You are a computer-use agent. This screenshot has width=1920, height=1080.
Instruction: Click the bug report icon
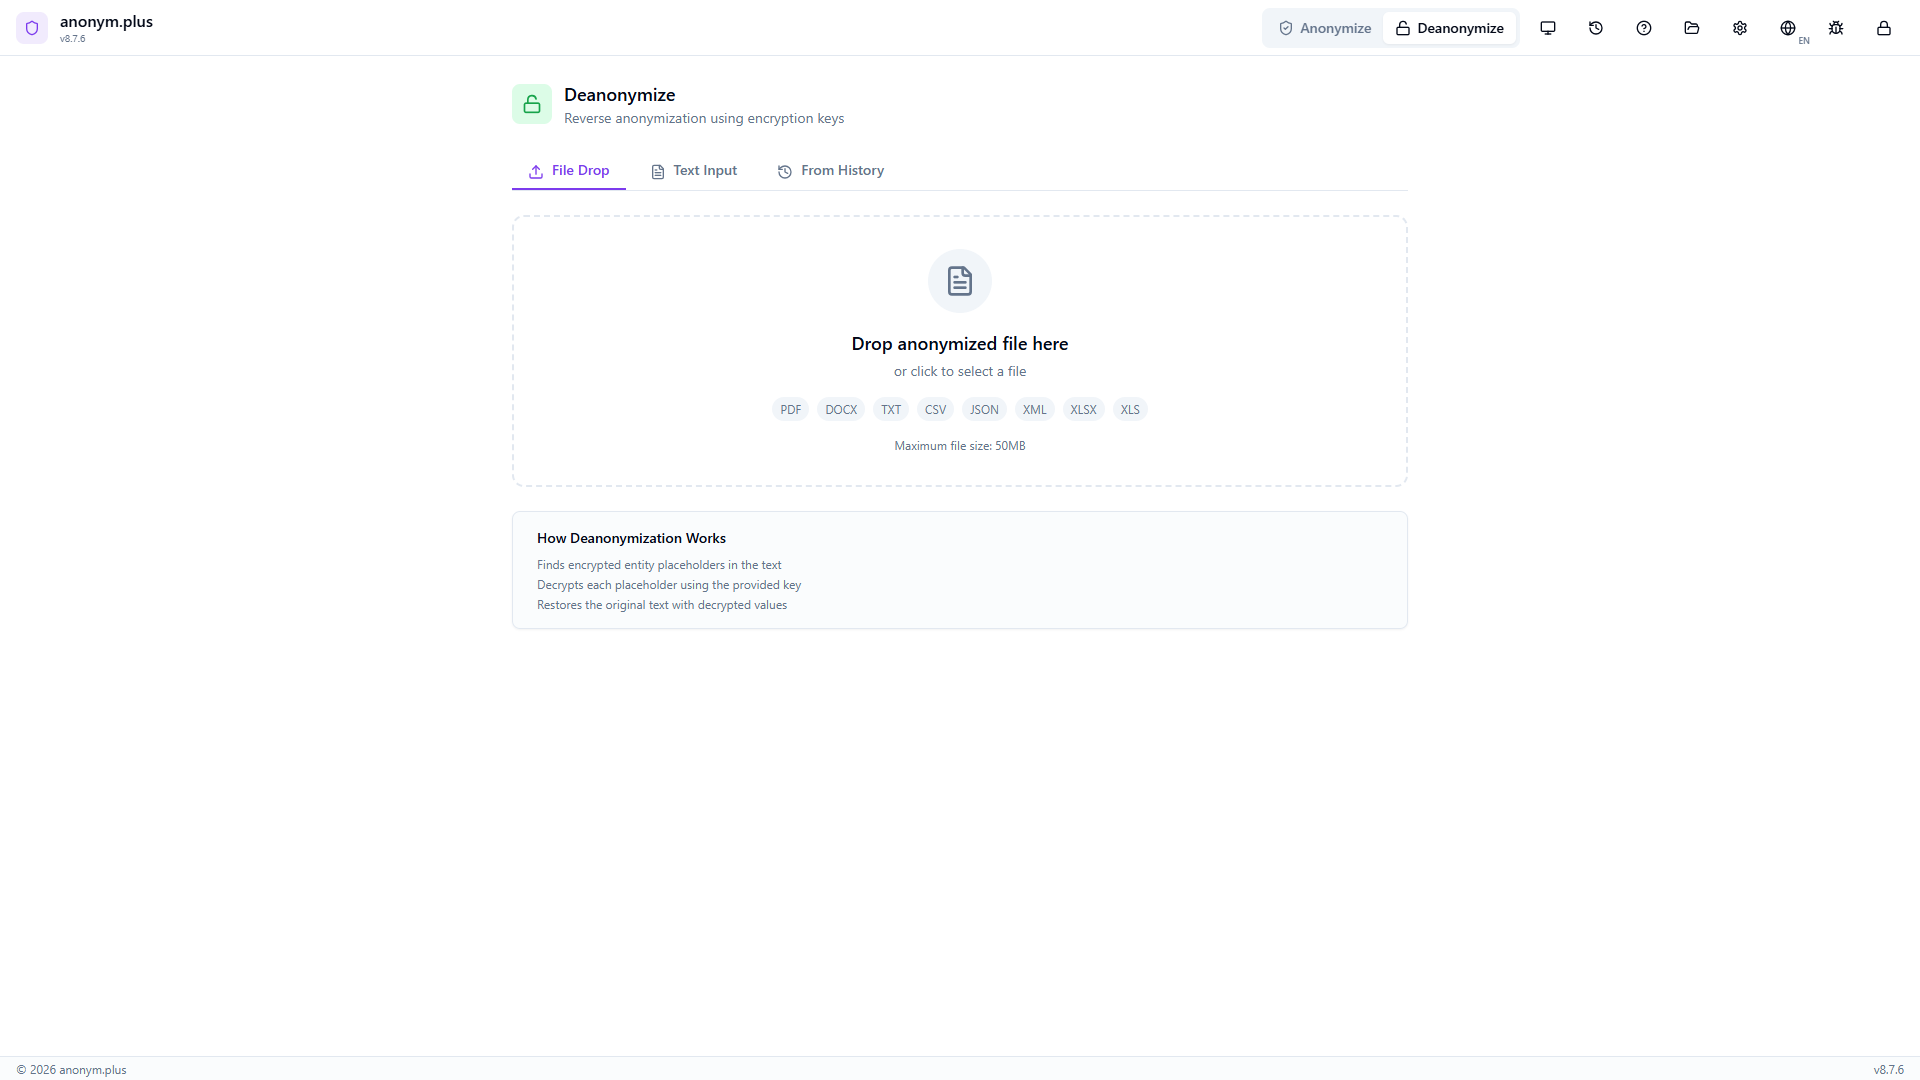pos(1836,28)
